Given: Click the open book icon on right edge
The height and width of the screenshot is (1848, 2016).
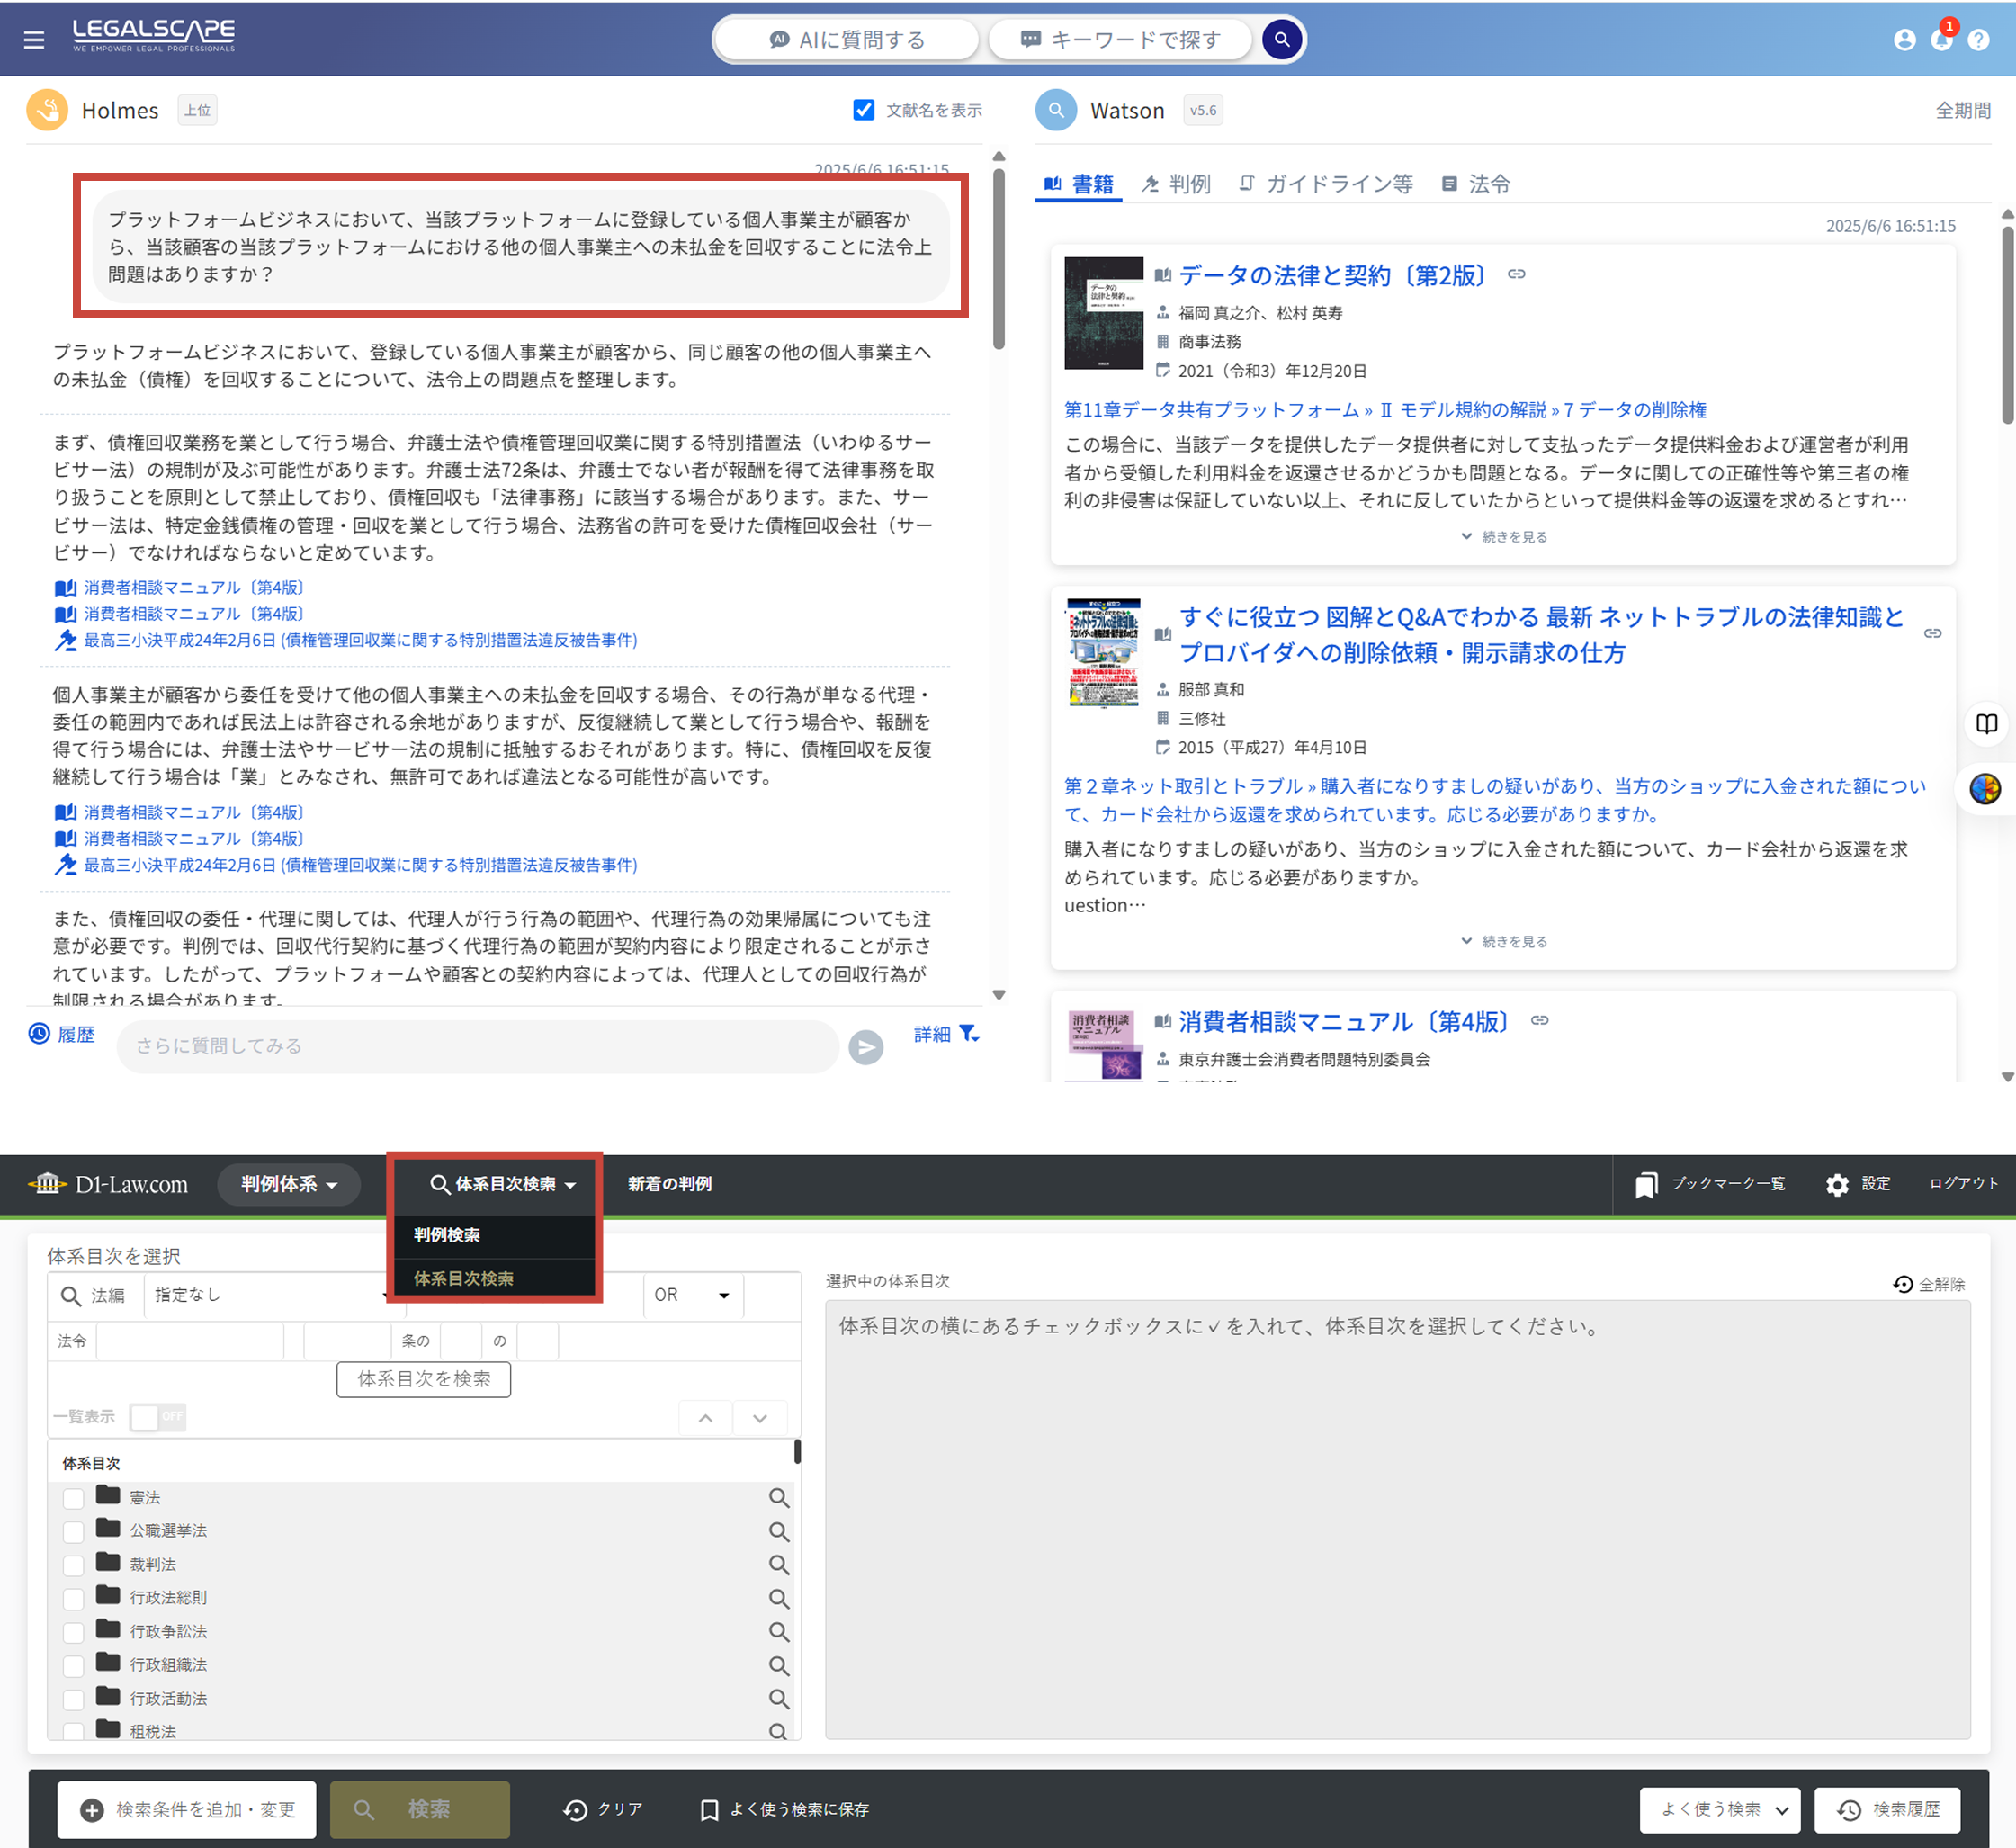Looking at the screenshot, I should pos(1986,724).
